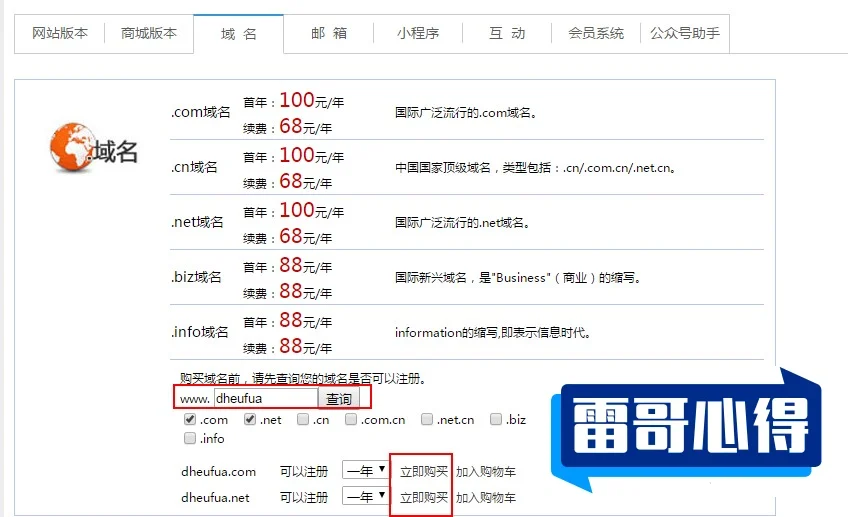Click the .net域名 row label
The width and height of the screenshot is (848, 517).
[197, 222]
